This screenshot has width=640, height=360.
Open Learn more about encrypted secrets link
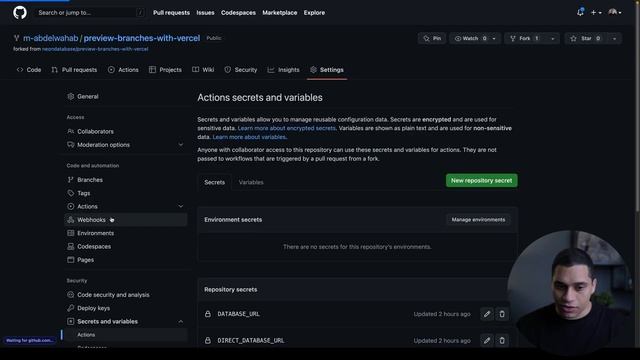pos(287,128)
